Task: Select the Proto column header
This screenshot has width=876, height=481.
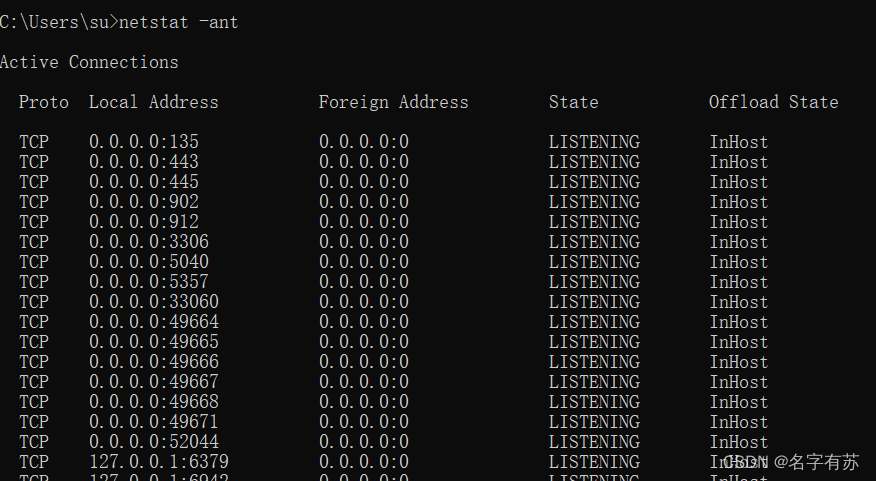Action: coord(44,102)
